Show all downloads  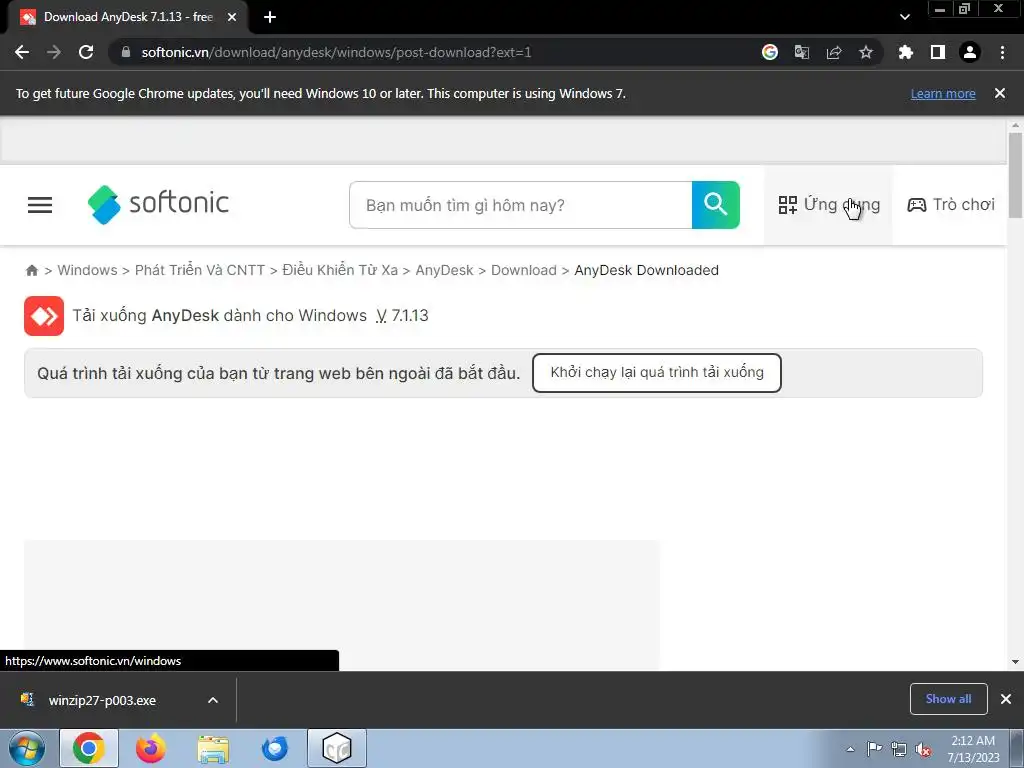coord(948,699)
